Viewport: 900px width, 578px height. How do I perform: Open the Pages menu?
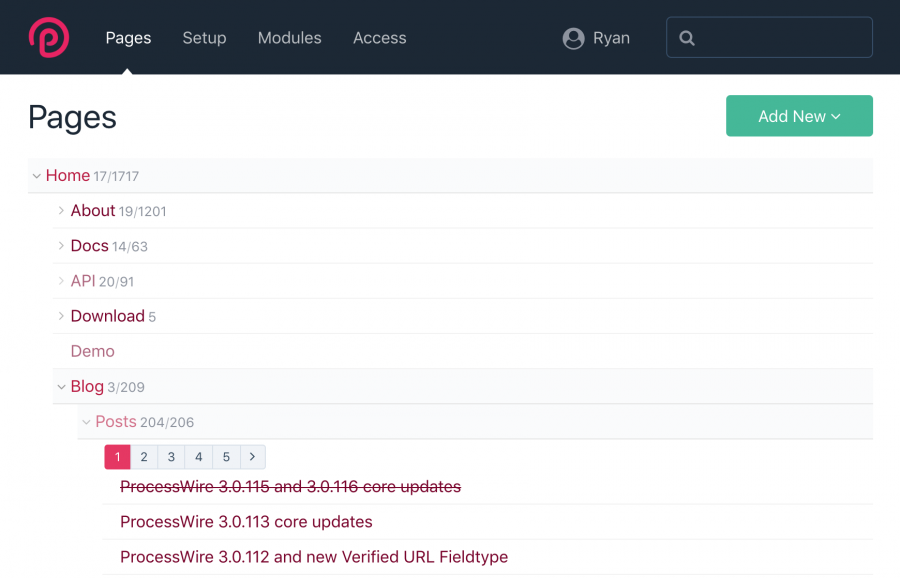pyautogui.click(x=129, y=38)
